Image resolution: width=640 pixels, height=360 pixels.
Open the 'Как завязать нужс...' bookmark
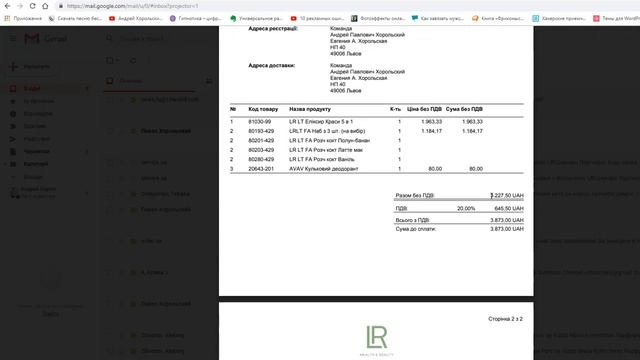(x=438, y=18)
